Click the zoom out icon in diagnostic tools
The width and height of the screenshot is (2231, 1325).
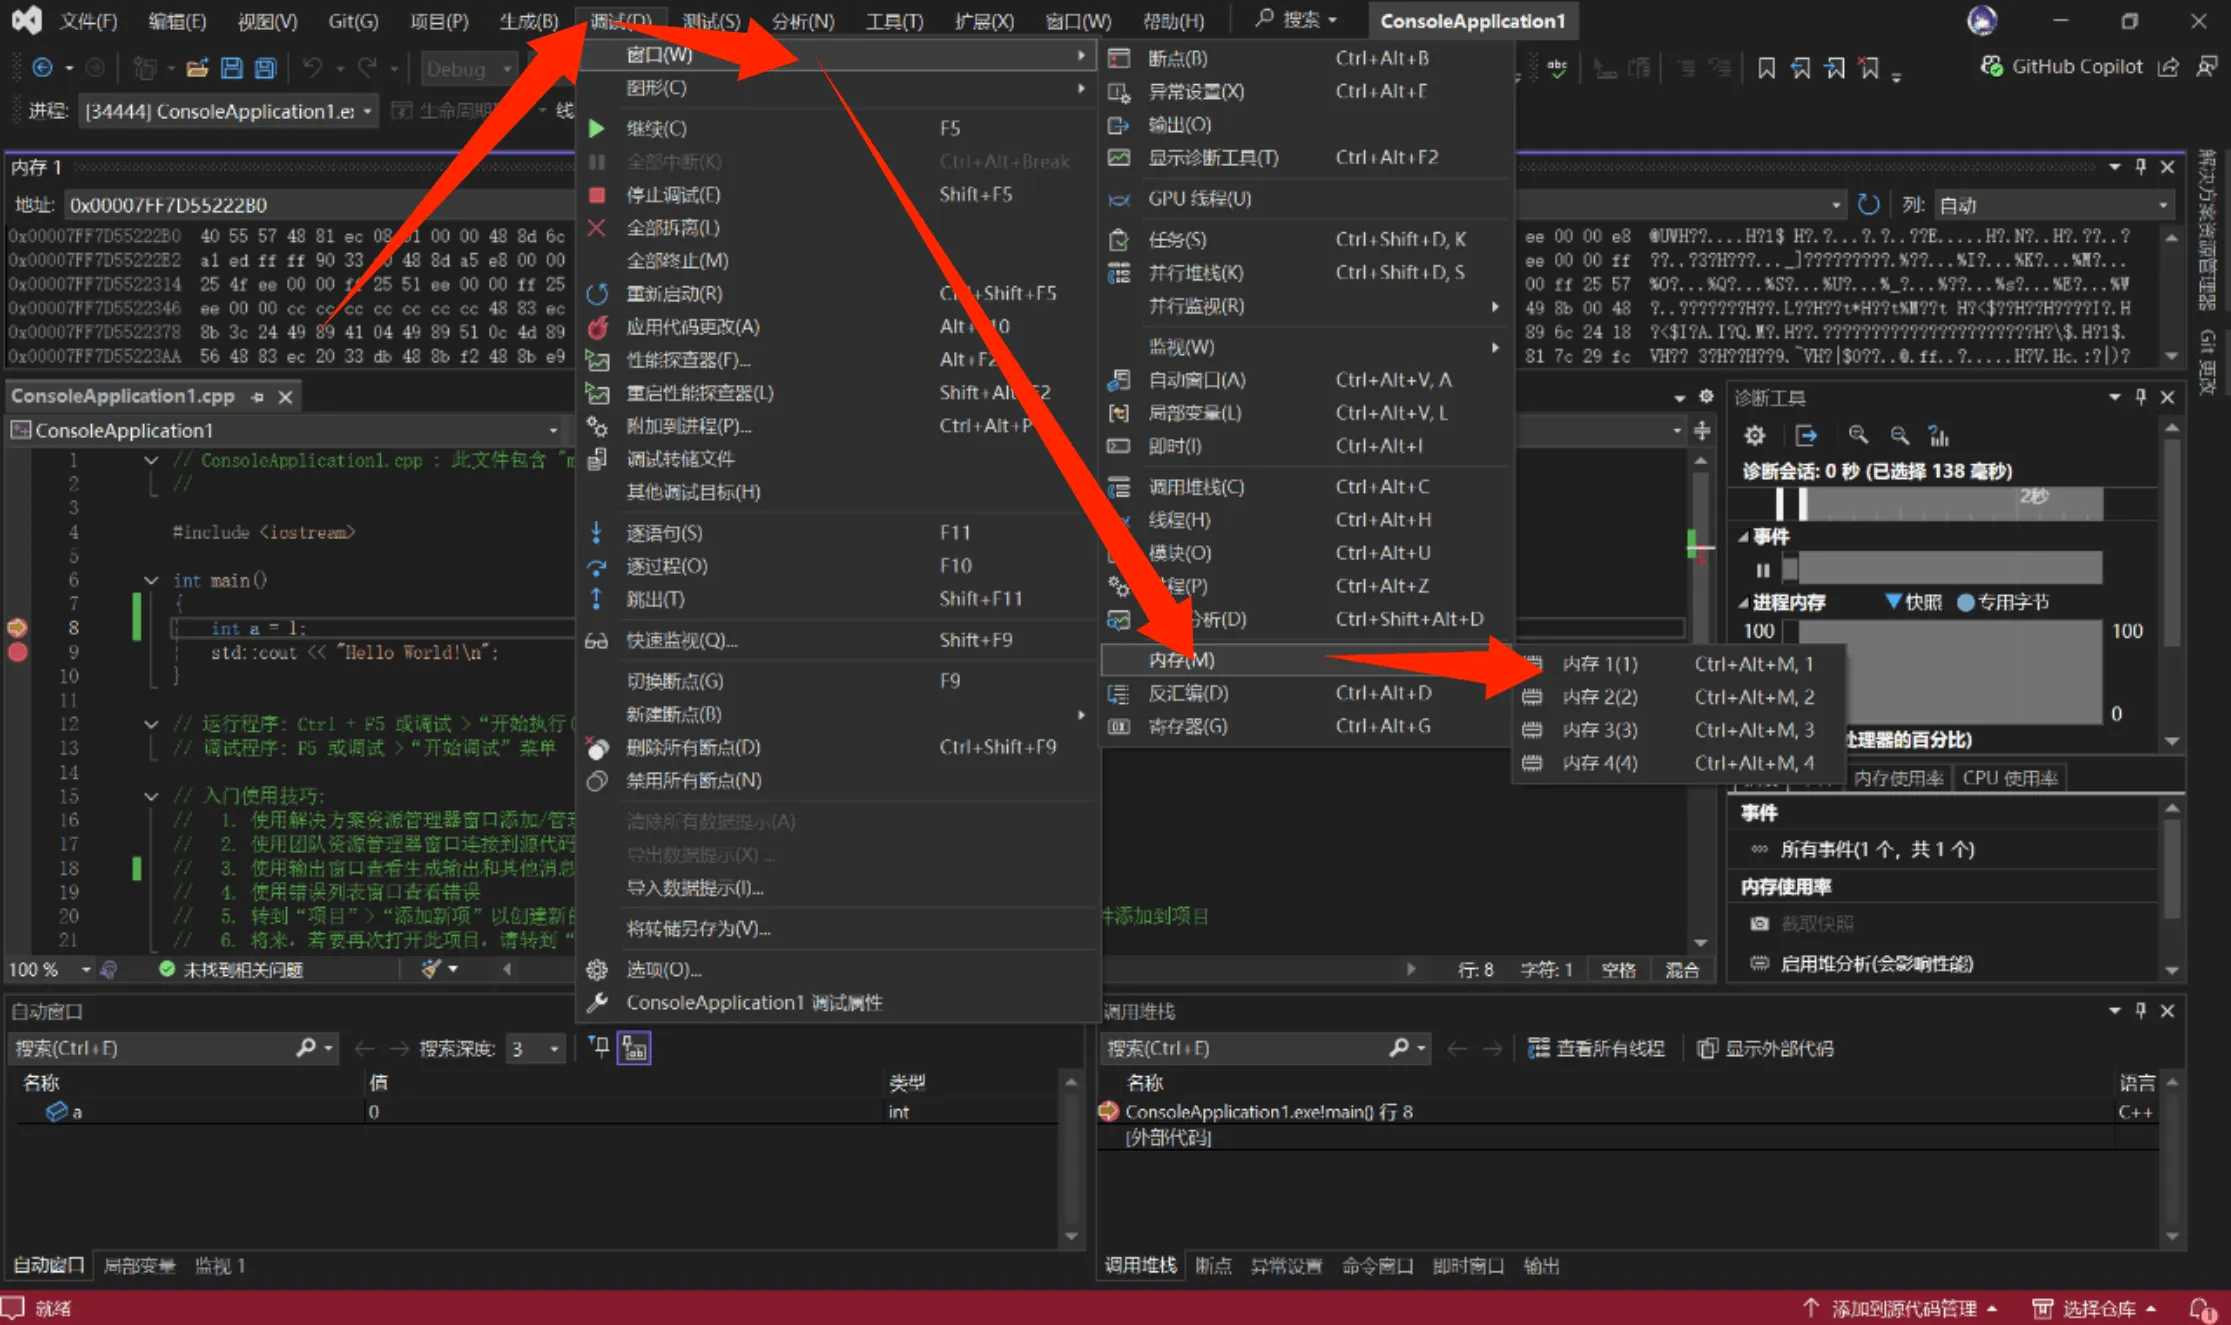click(1899, 436)
